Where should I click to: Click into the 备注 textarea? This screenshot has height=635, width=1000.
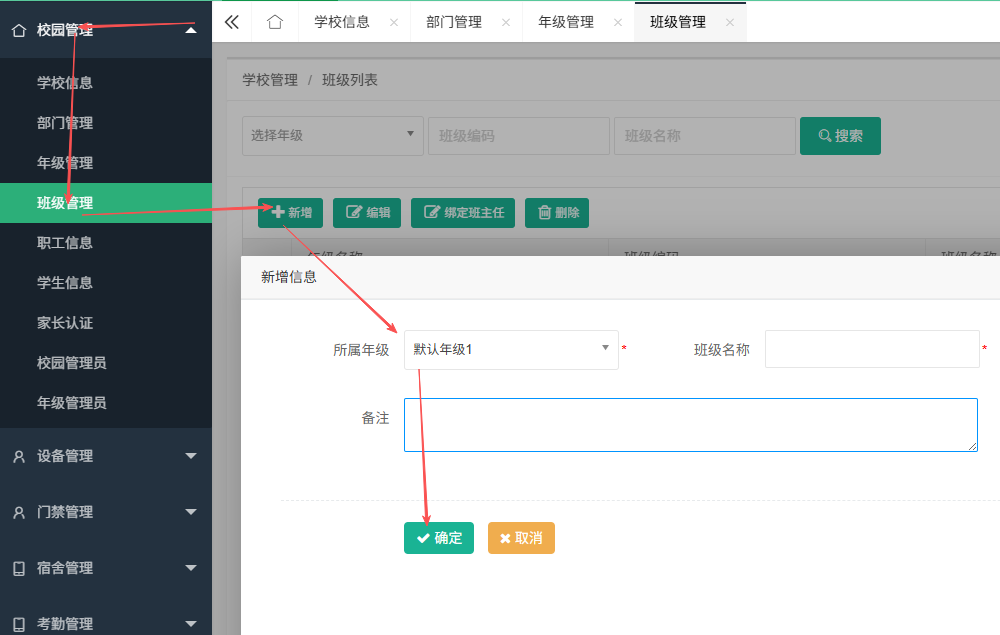691,425
